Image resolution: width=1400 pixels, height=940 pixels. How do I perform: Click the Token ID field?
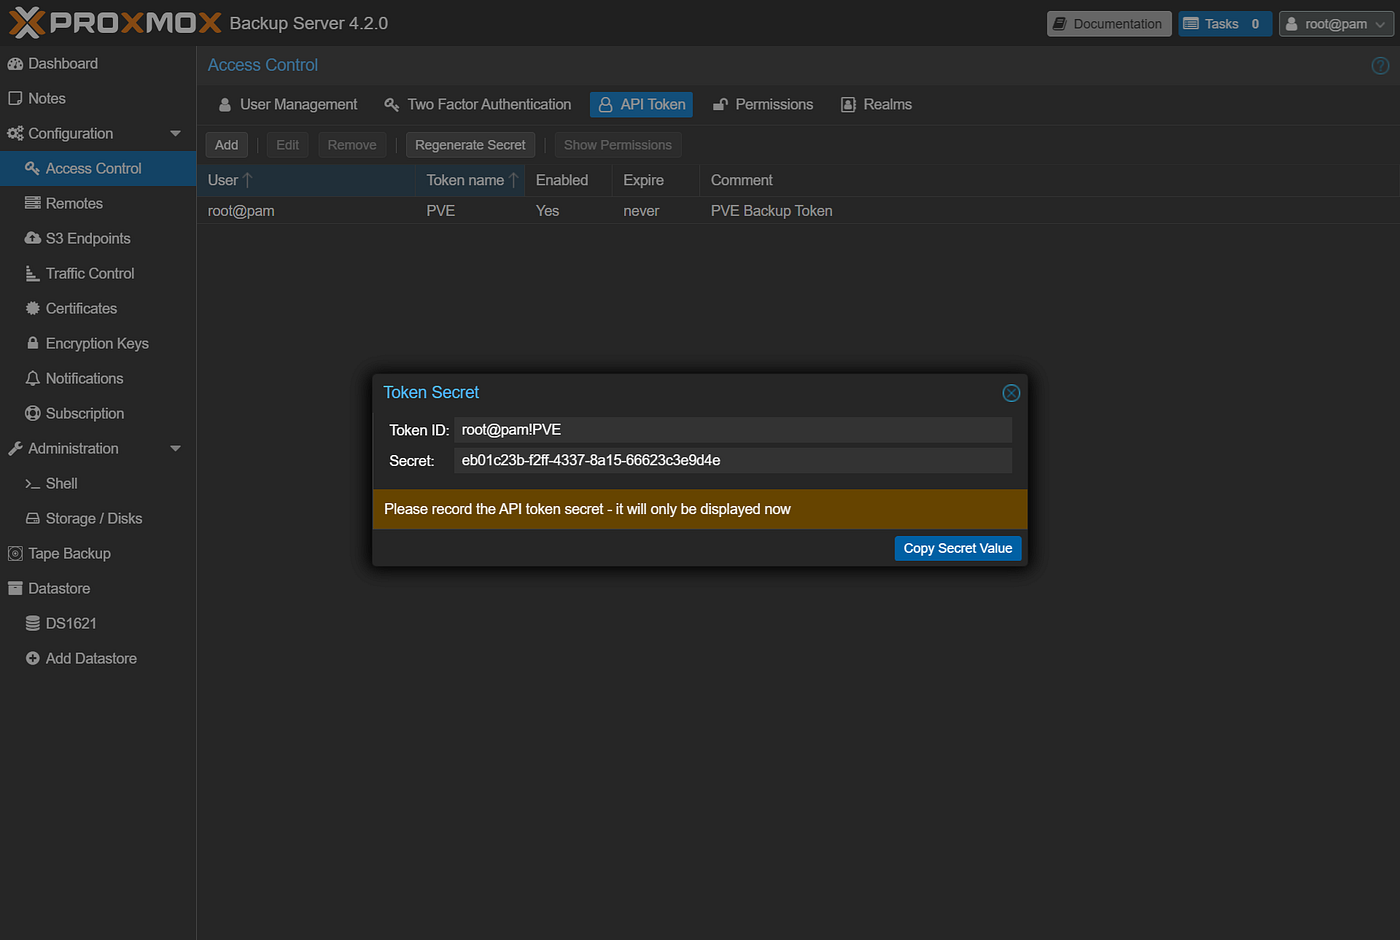(x=733, y=430)
